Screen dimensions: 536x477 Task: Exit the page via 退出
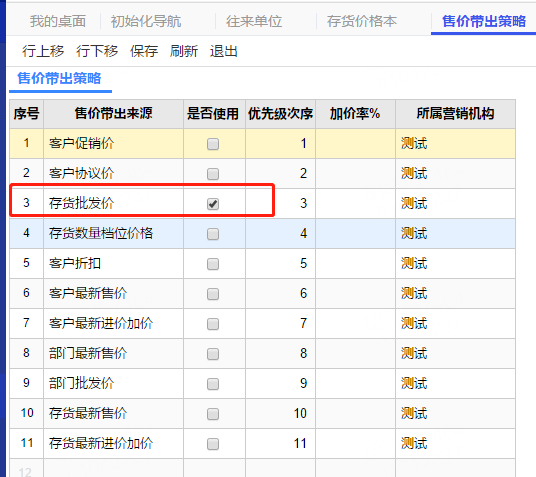click(x=224, y=51)
